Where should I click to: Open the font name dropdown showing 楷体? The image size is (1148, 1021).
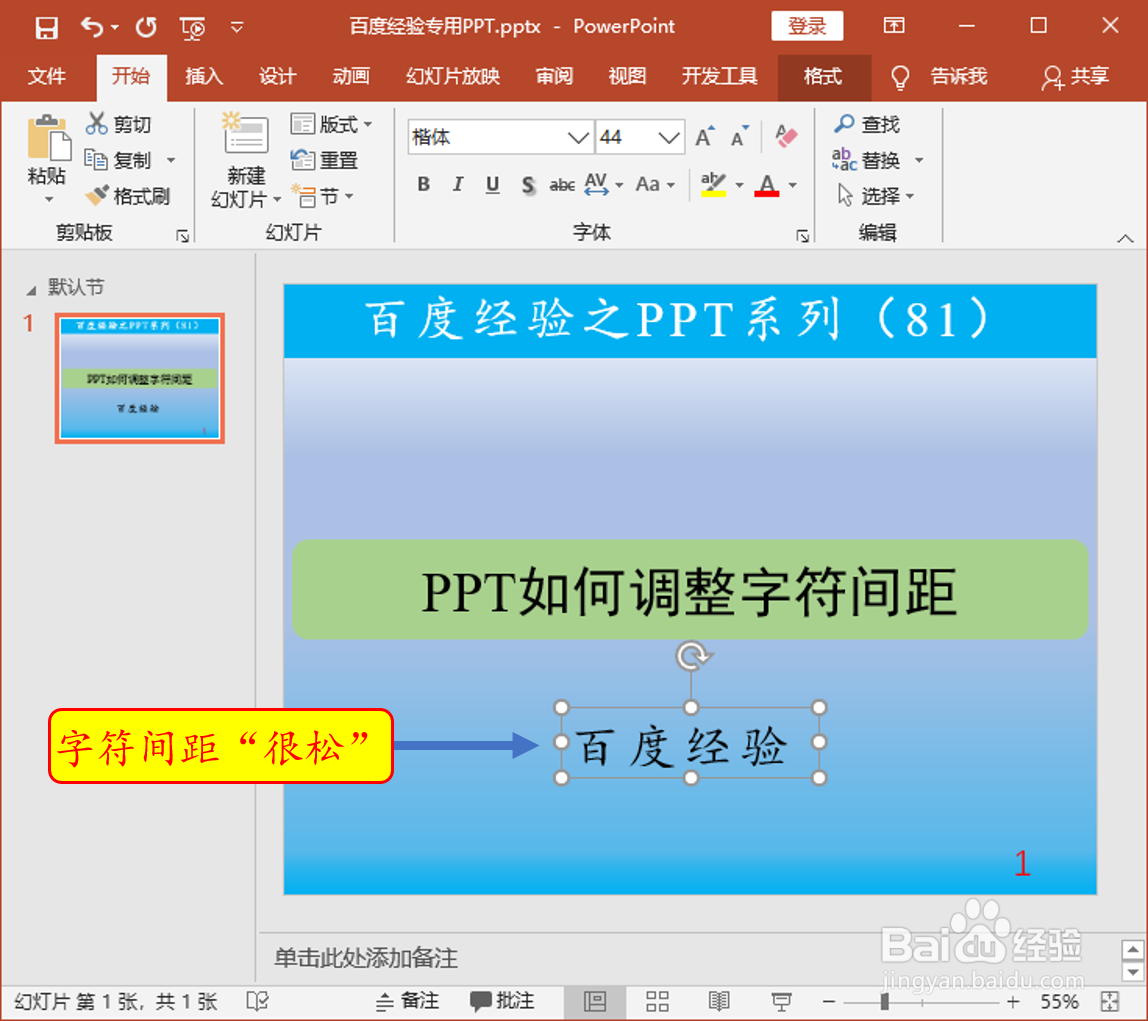[x=578, y=137]
